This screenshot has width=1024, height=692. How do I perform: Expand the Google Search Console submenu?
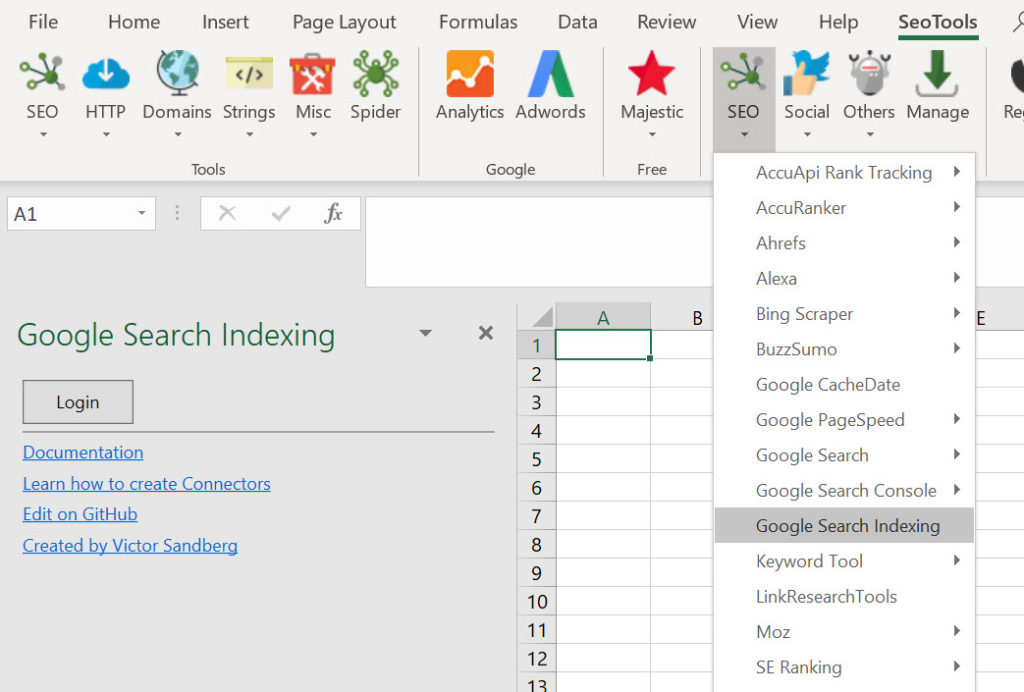click(x=845, y=490)
